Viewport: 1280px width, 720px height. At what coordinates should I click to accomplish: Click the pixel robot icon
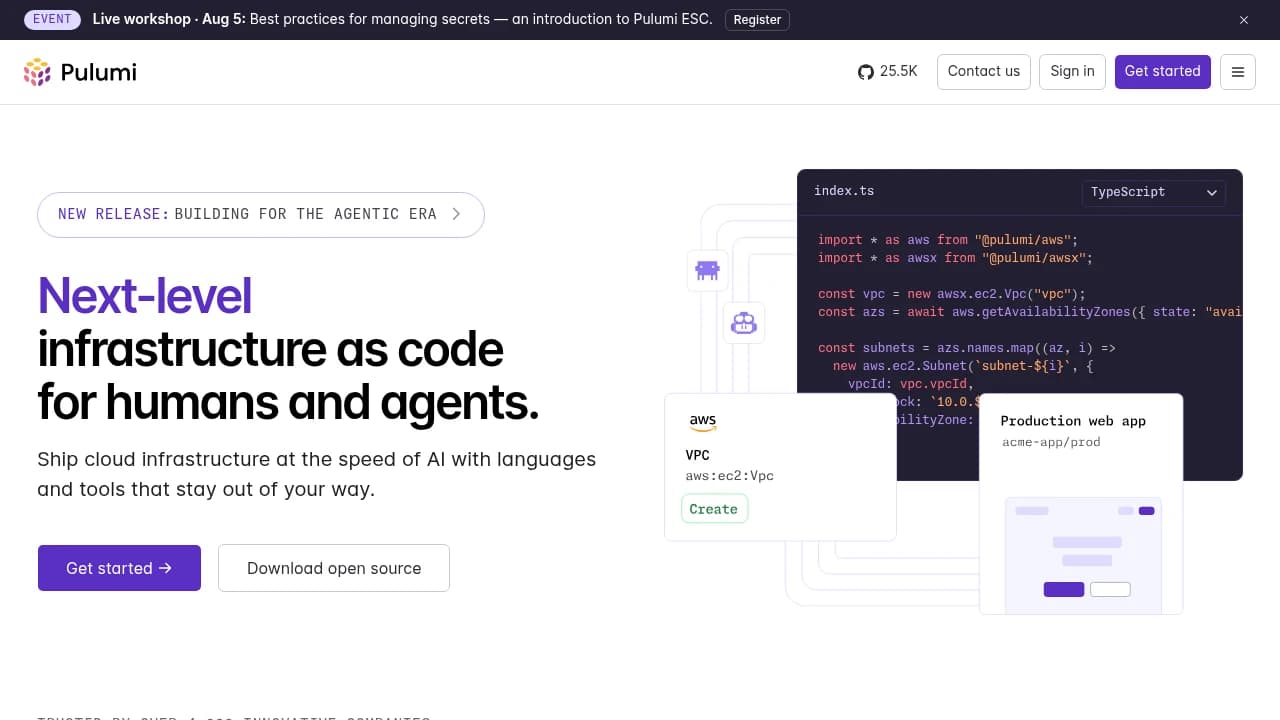[x=708, y=270]
